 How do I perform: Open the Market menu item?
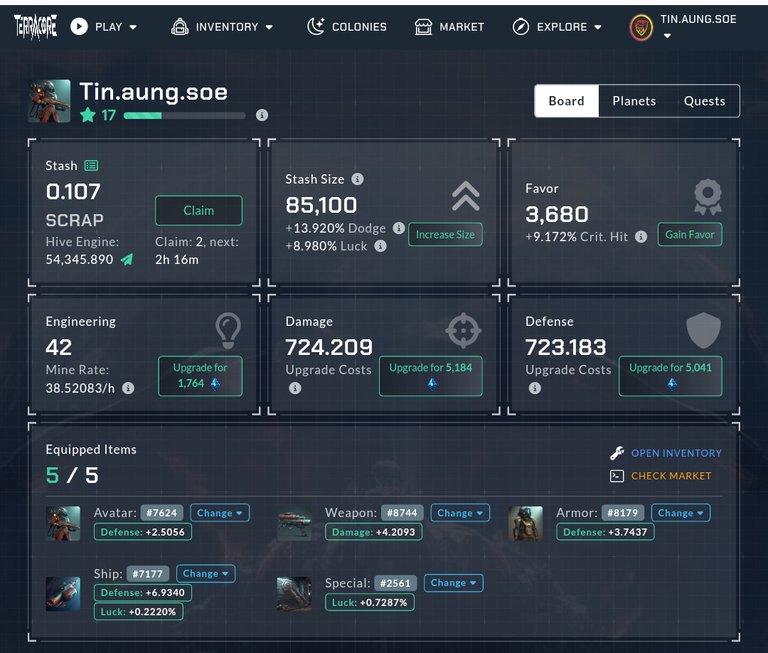[449, 26]
